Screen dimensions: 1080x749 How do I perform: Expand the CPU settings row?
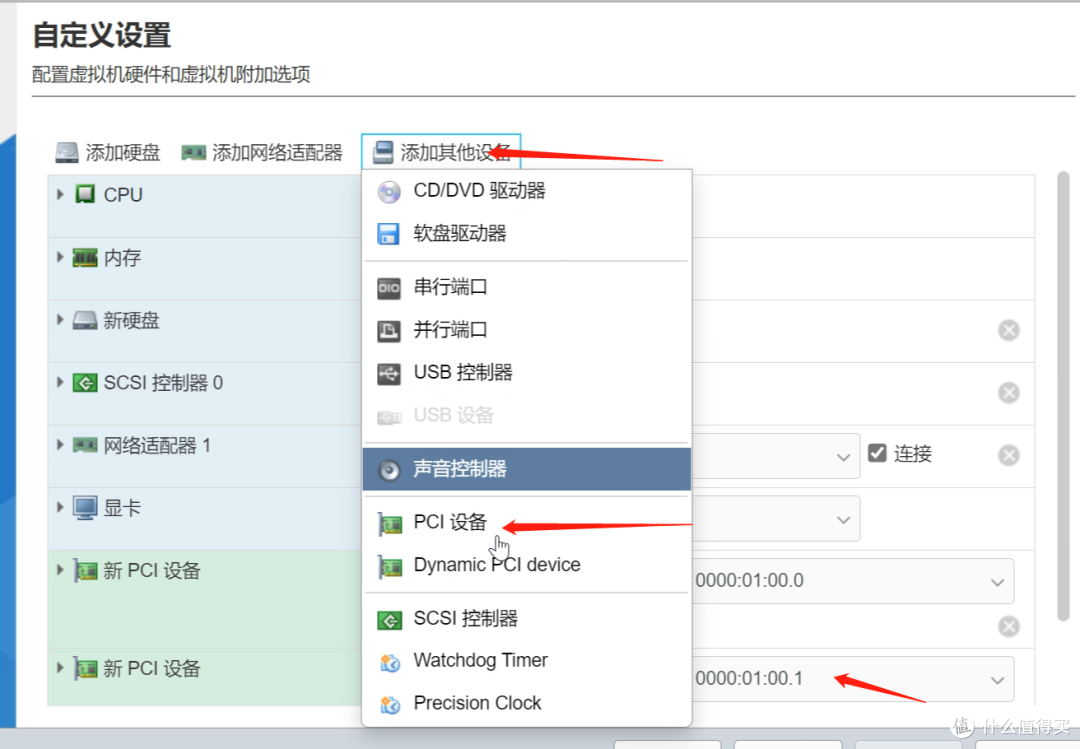(x=60, y=194)
